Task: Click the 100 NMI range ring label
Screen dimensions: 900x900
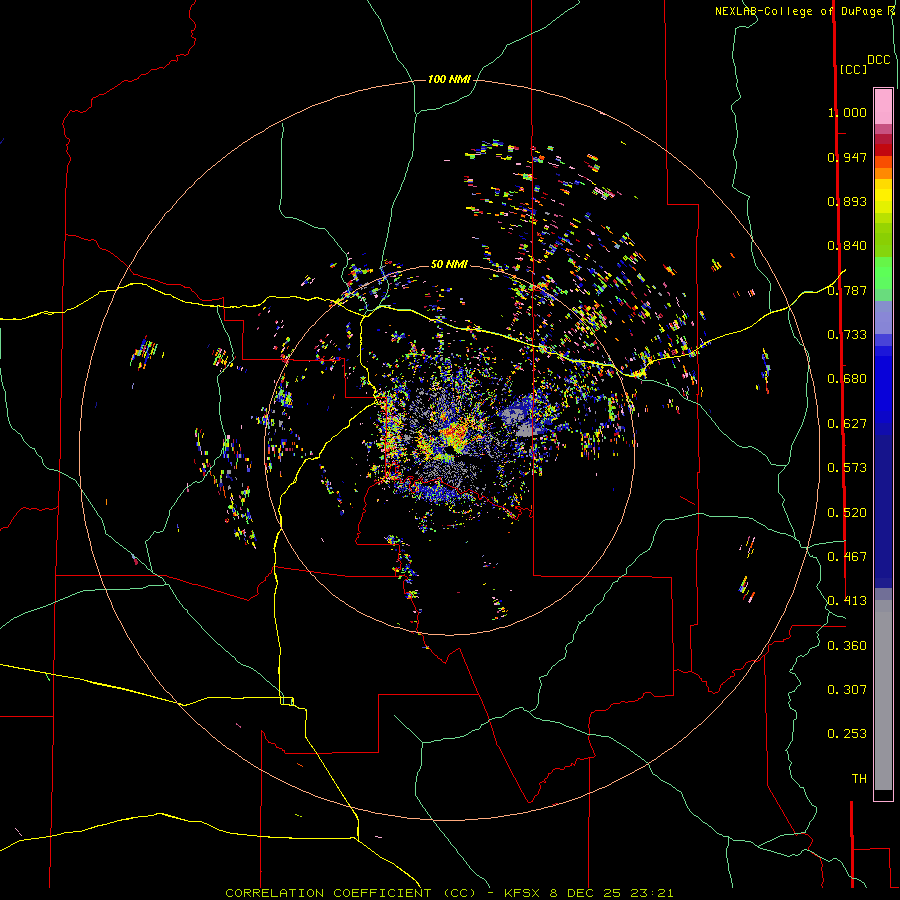Action: [x=449, y=79]
